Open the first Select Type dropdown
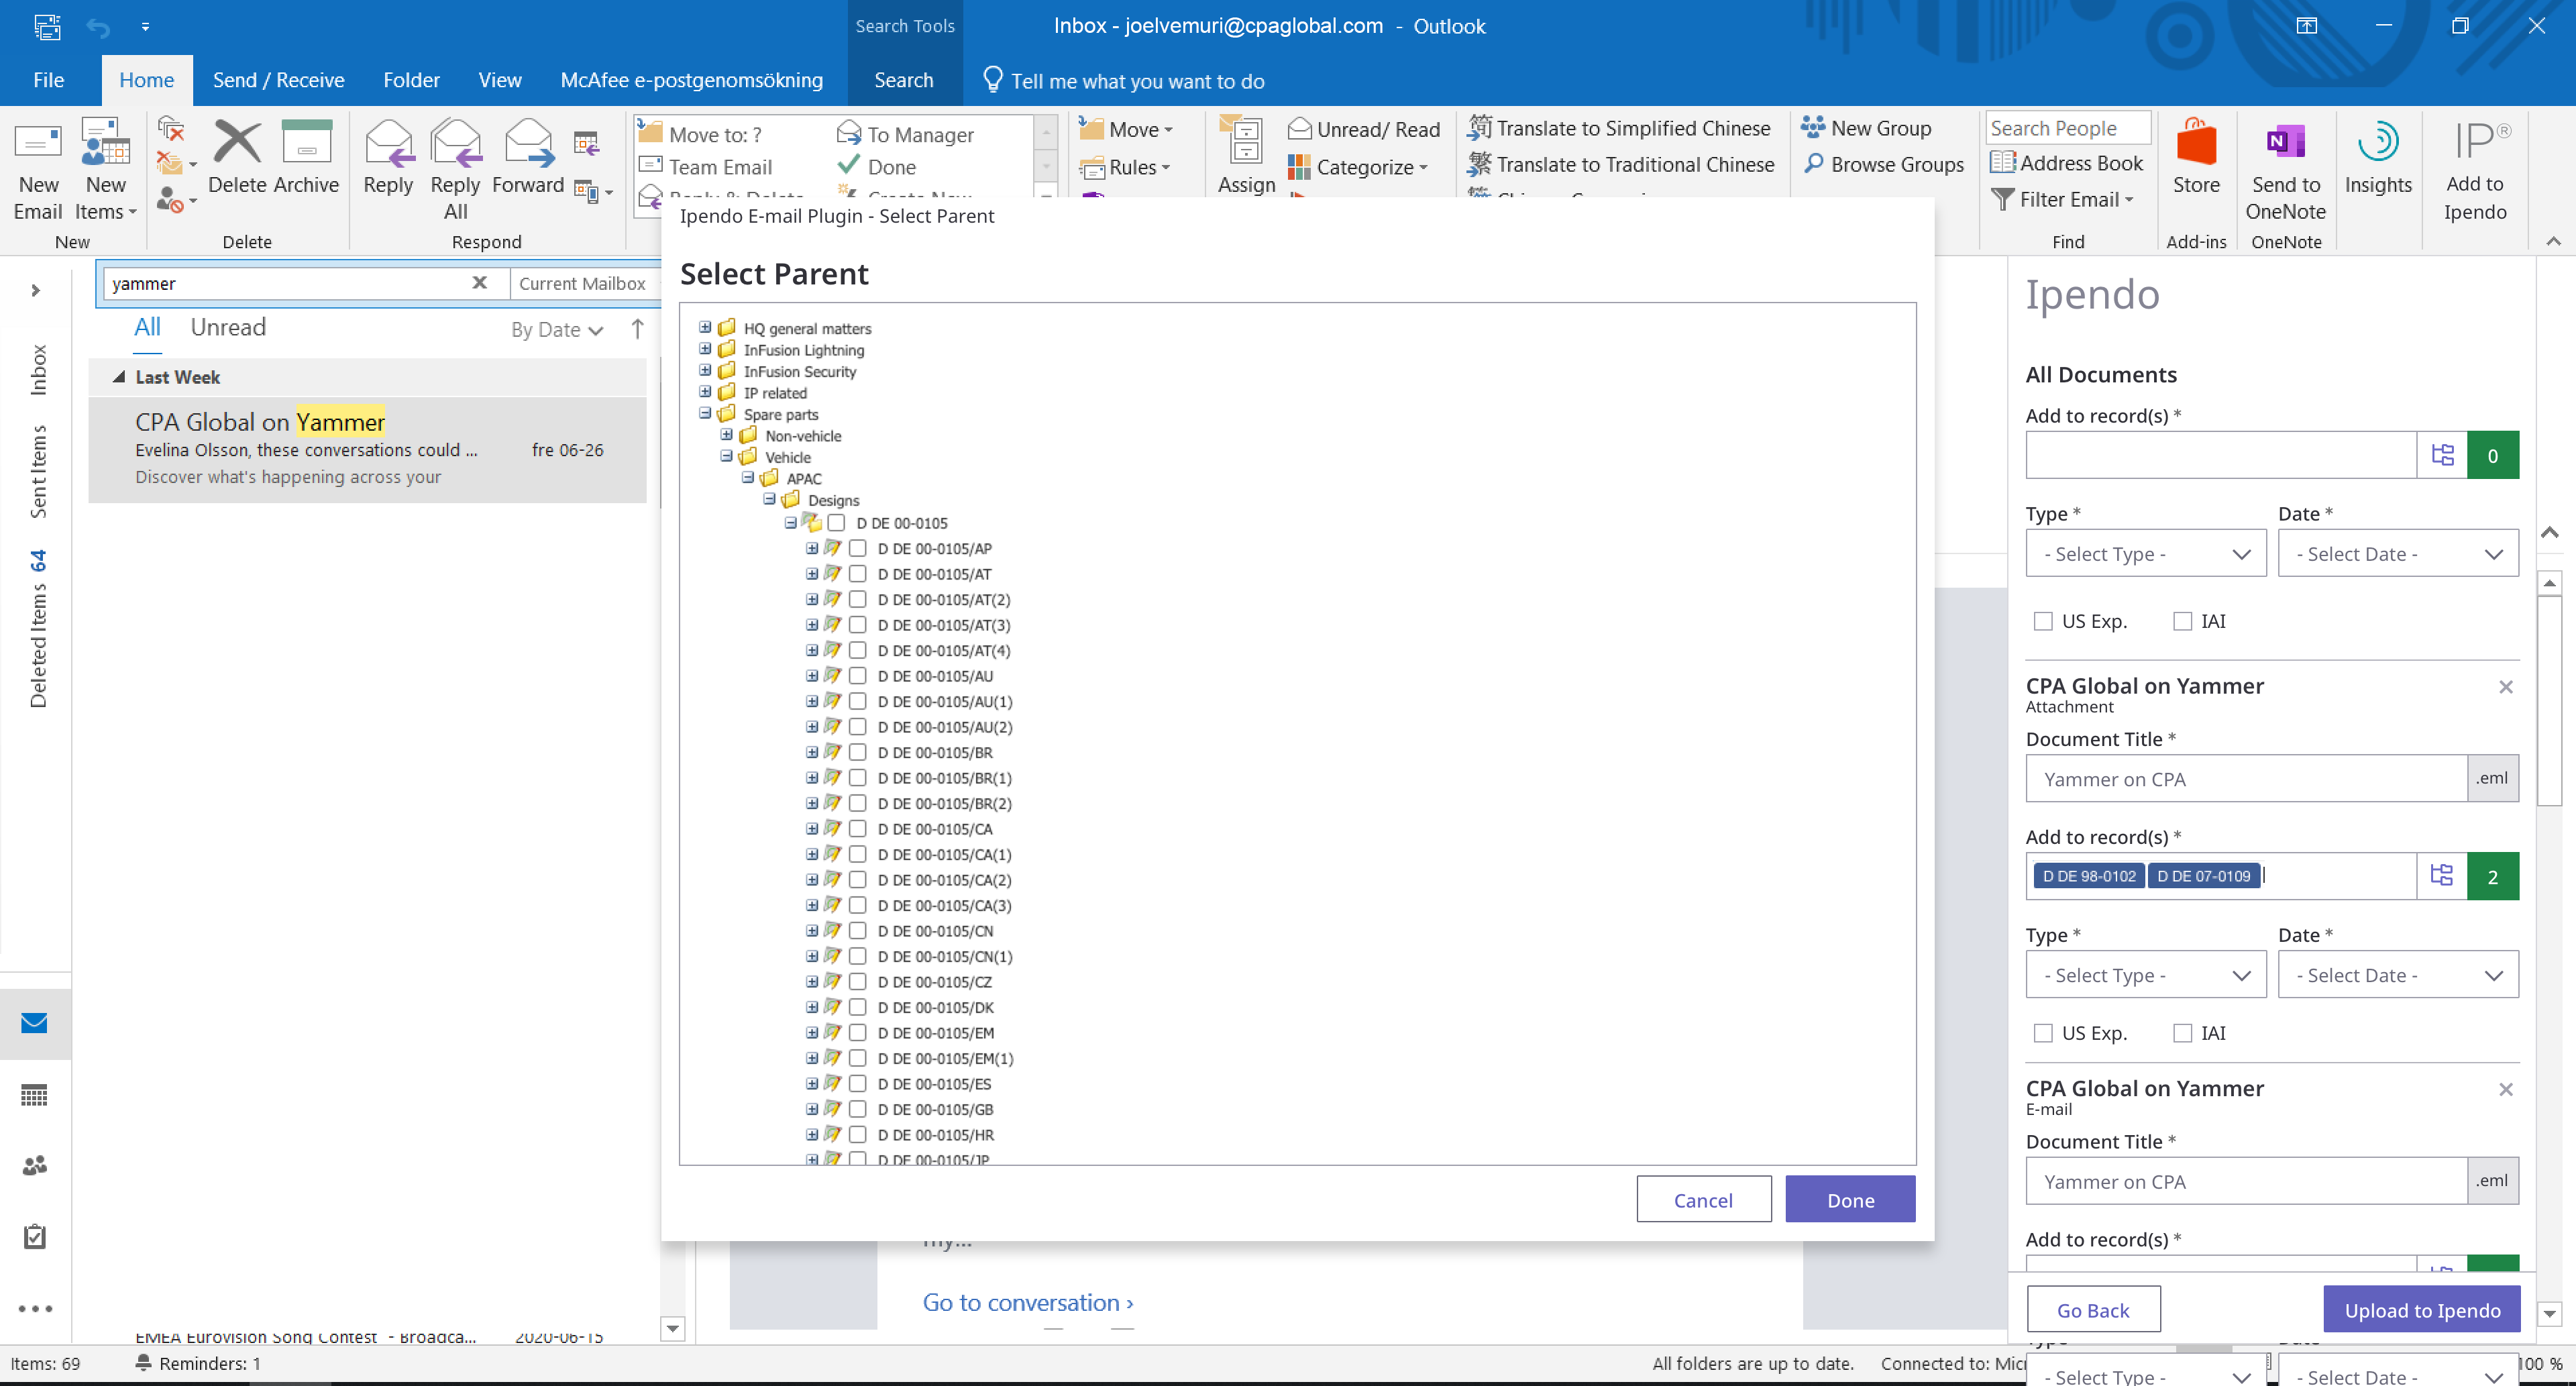Image resolution: width=2576 pixels, height=1386 pixels. [2145, 554]
